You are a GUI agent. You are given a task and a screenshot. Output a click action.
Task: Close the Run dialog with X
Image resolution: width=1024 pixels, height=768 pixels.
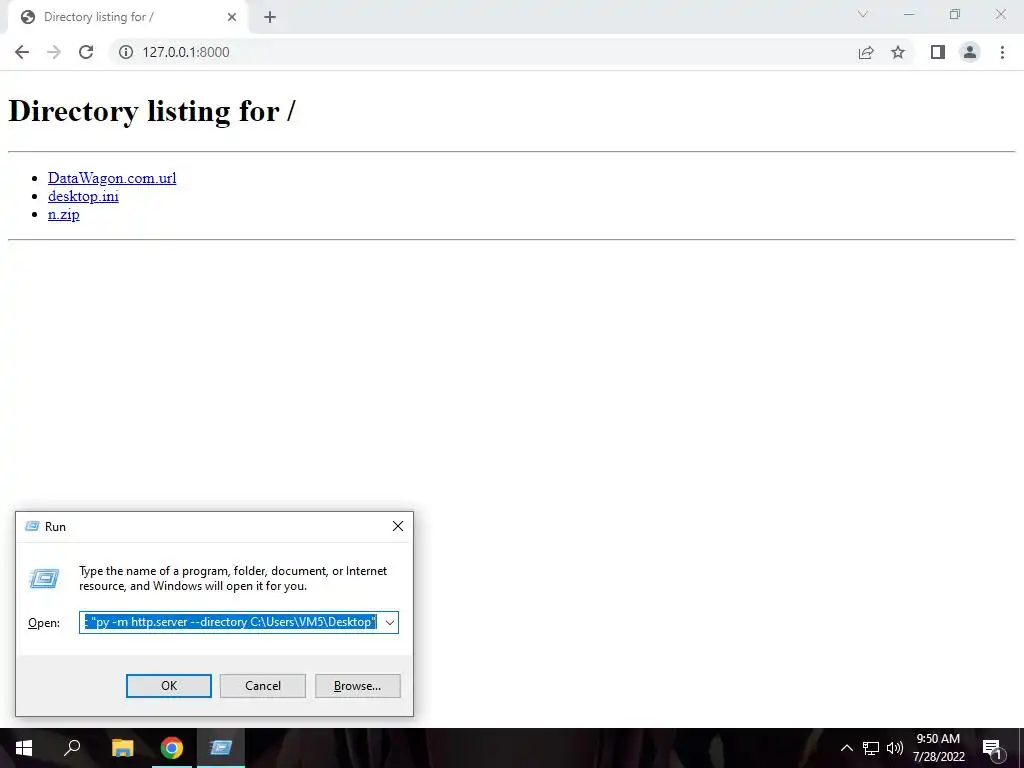[398, 526]
